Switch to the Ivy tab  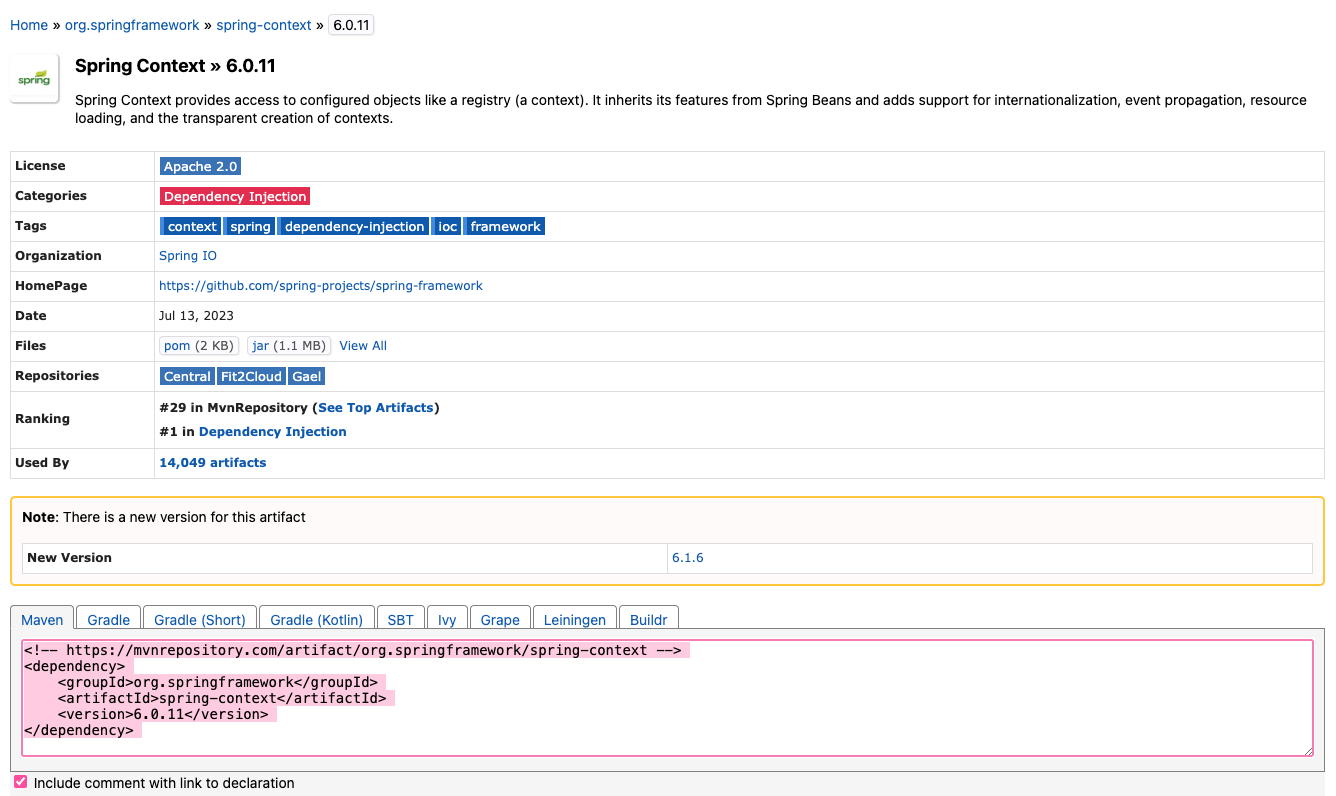click(447, 619)
